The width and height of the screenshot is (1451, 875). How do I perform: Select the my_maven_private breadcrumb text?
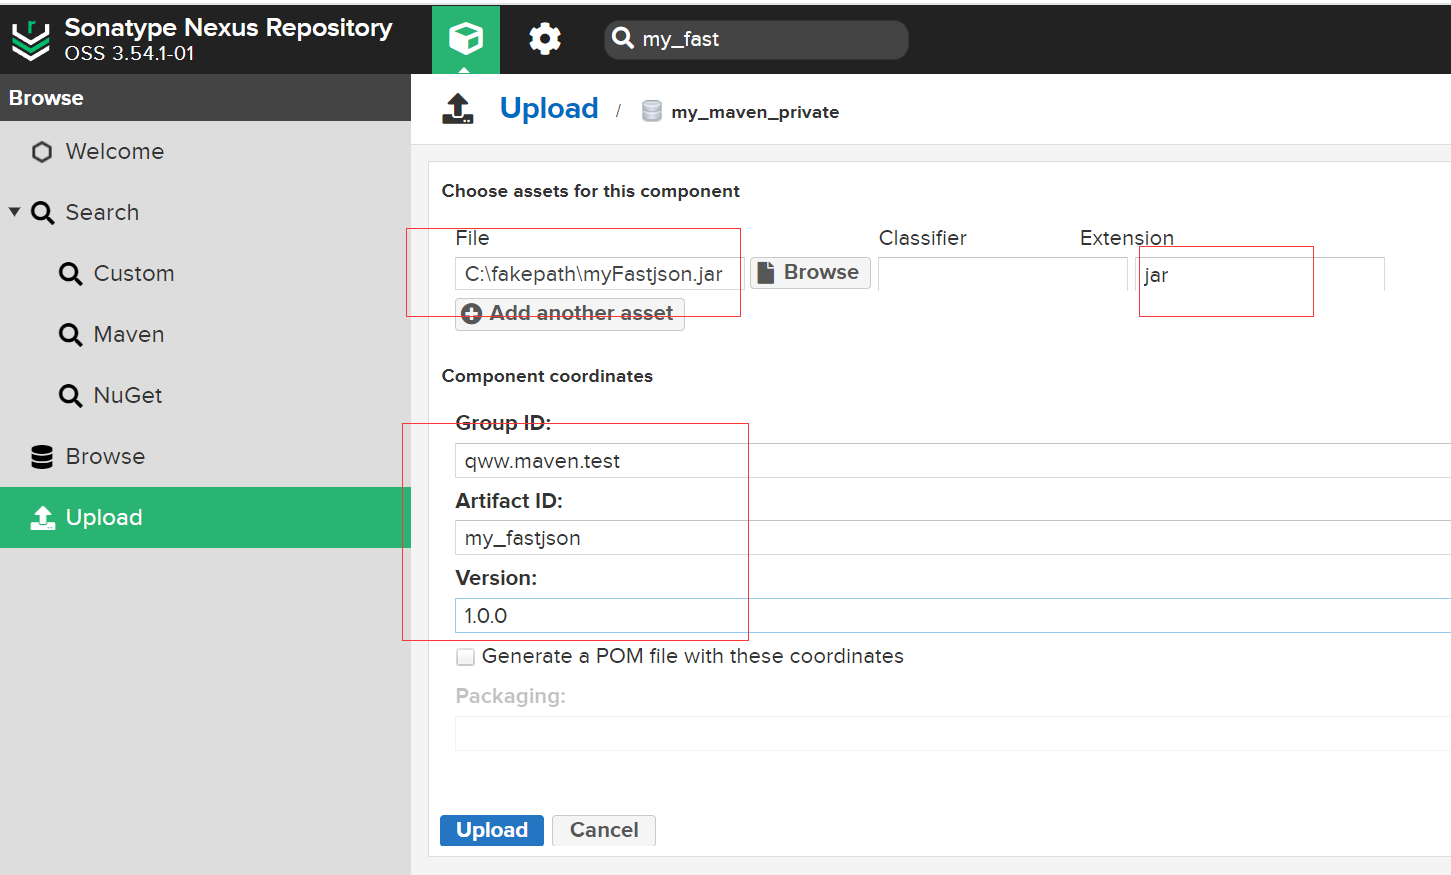point(755,112)
